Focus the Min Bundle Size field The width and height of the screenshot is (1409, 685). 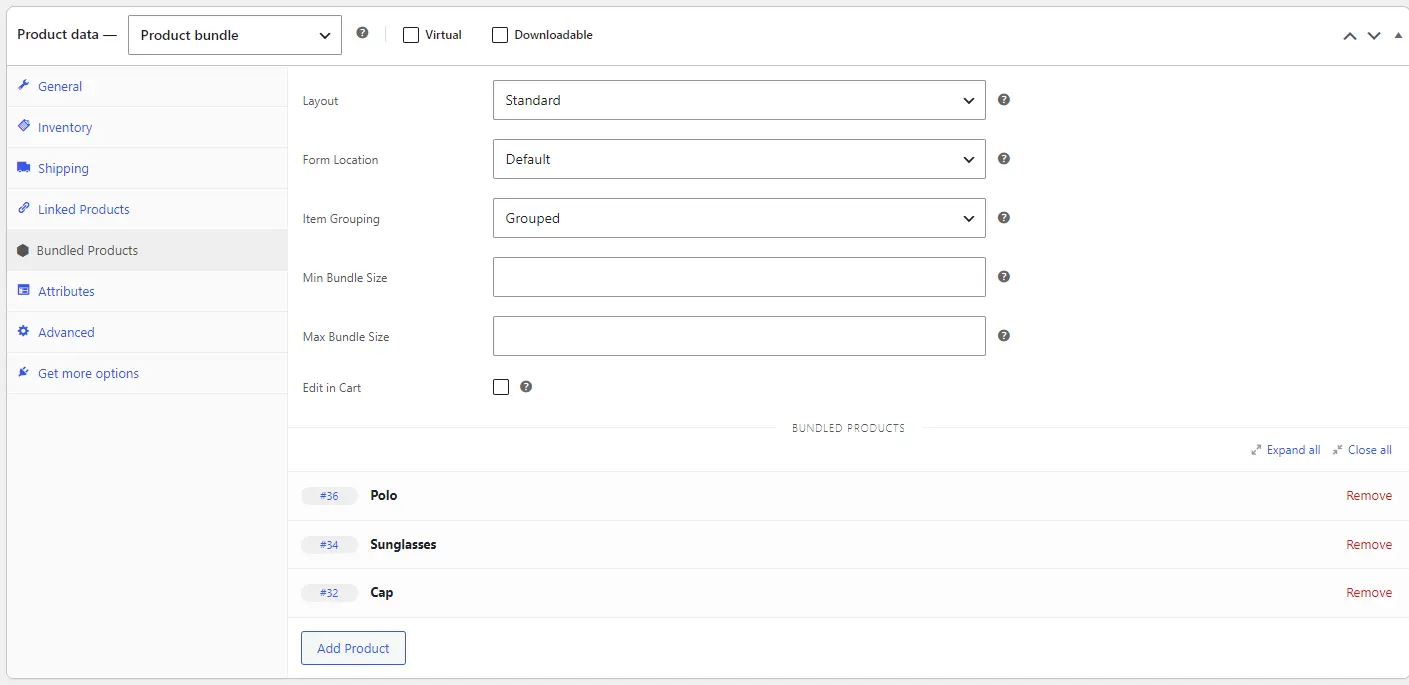739,277
